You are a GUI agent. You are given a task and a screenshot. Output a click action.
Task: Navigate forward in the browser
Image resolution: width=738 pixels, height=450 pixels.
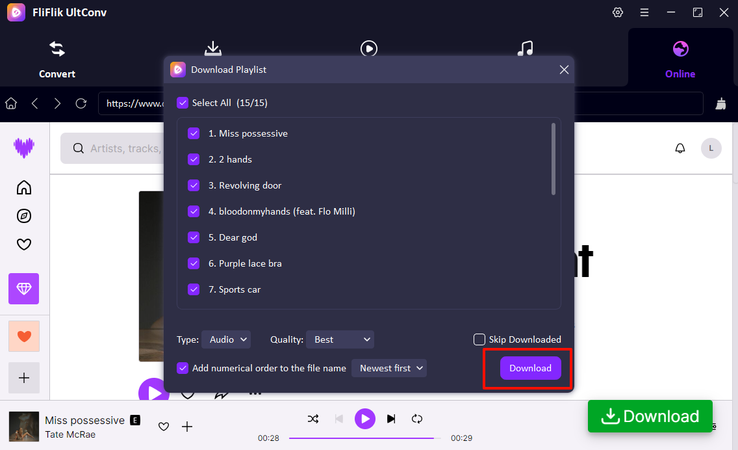[x=57, y=103]
